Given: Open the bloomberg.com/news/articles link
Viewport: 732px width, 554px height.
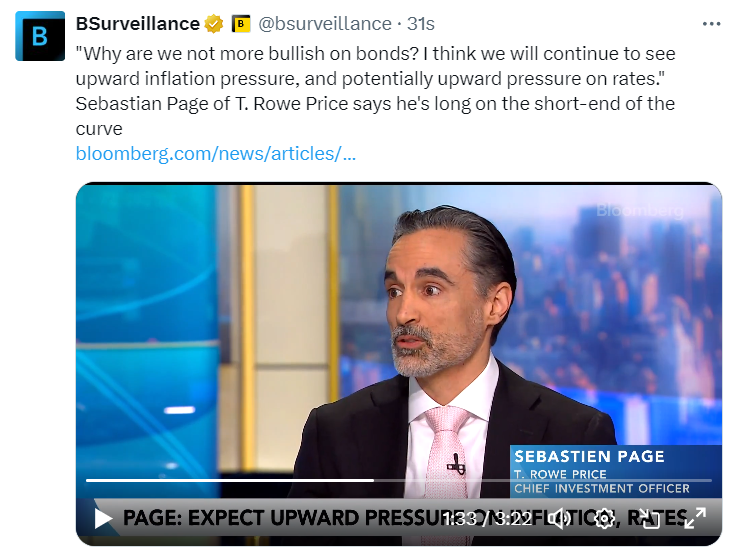Looking at the screenshot, I should [x=216, y=154].
